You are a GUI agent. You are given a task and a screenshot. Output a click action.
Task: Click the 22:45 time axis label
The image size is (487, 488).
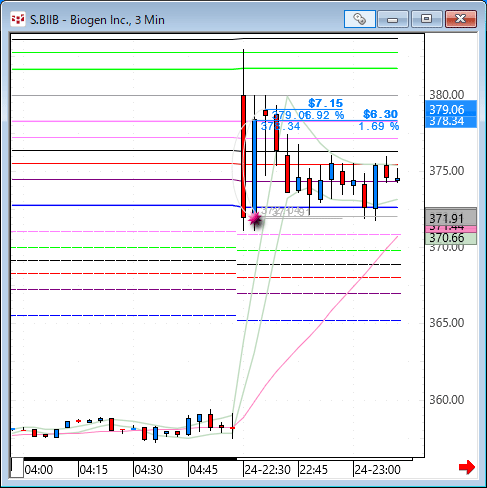click(314, 470)
